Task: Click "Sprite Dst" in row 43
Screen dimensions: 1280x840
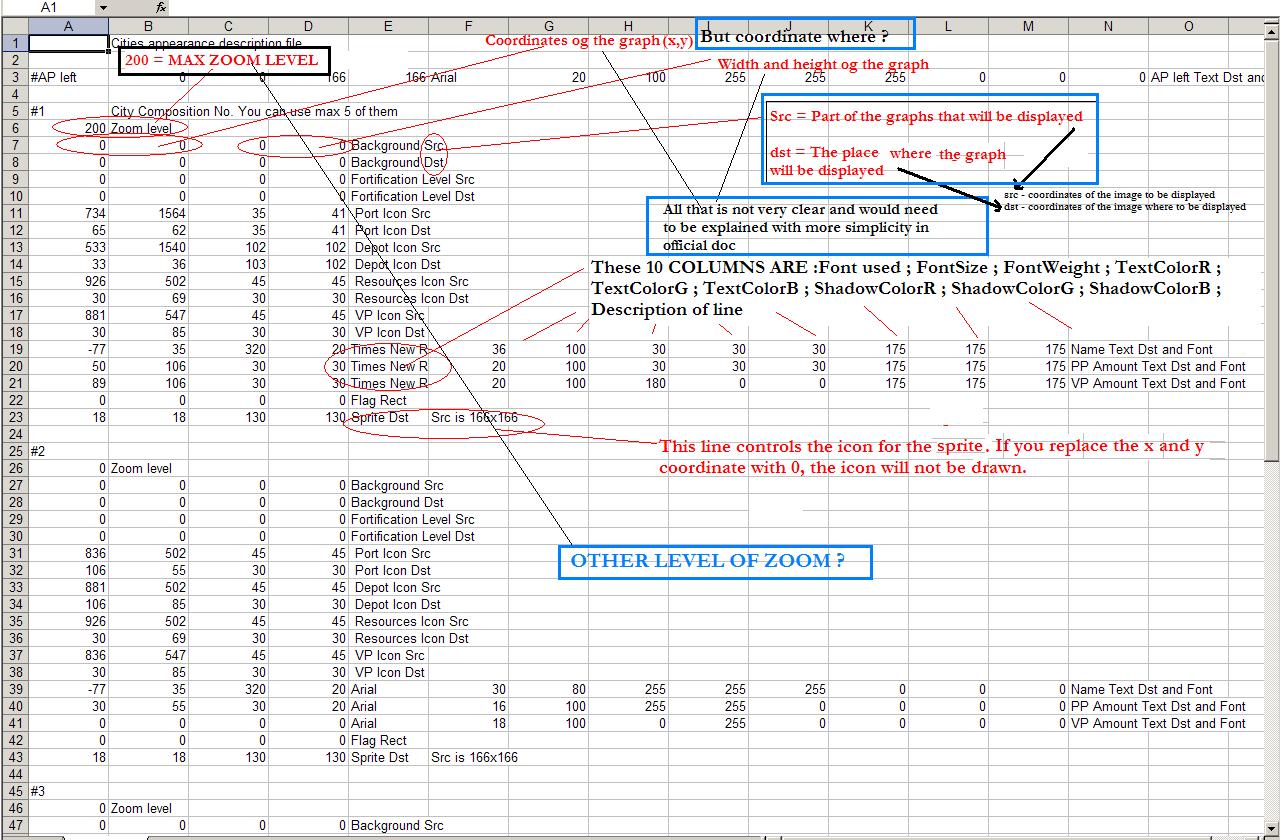Action: [x=380, y=757]
